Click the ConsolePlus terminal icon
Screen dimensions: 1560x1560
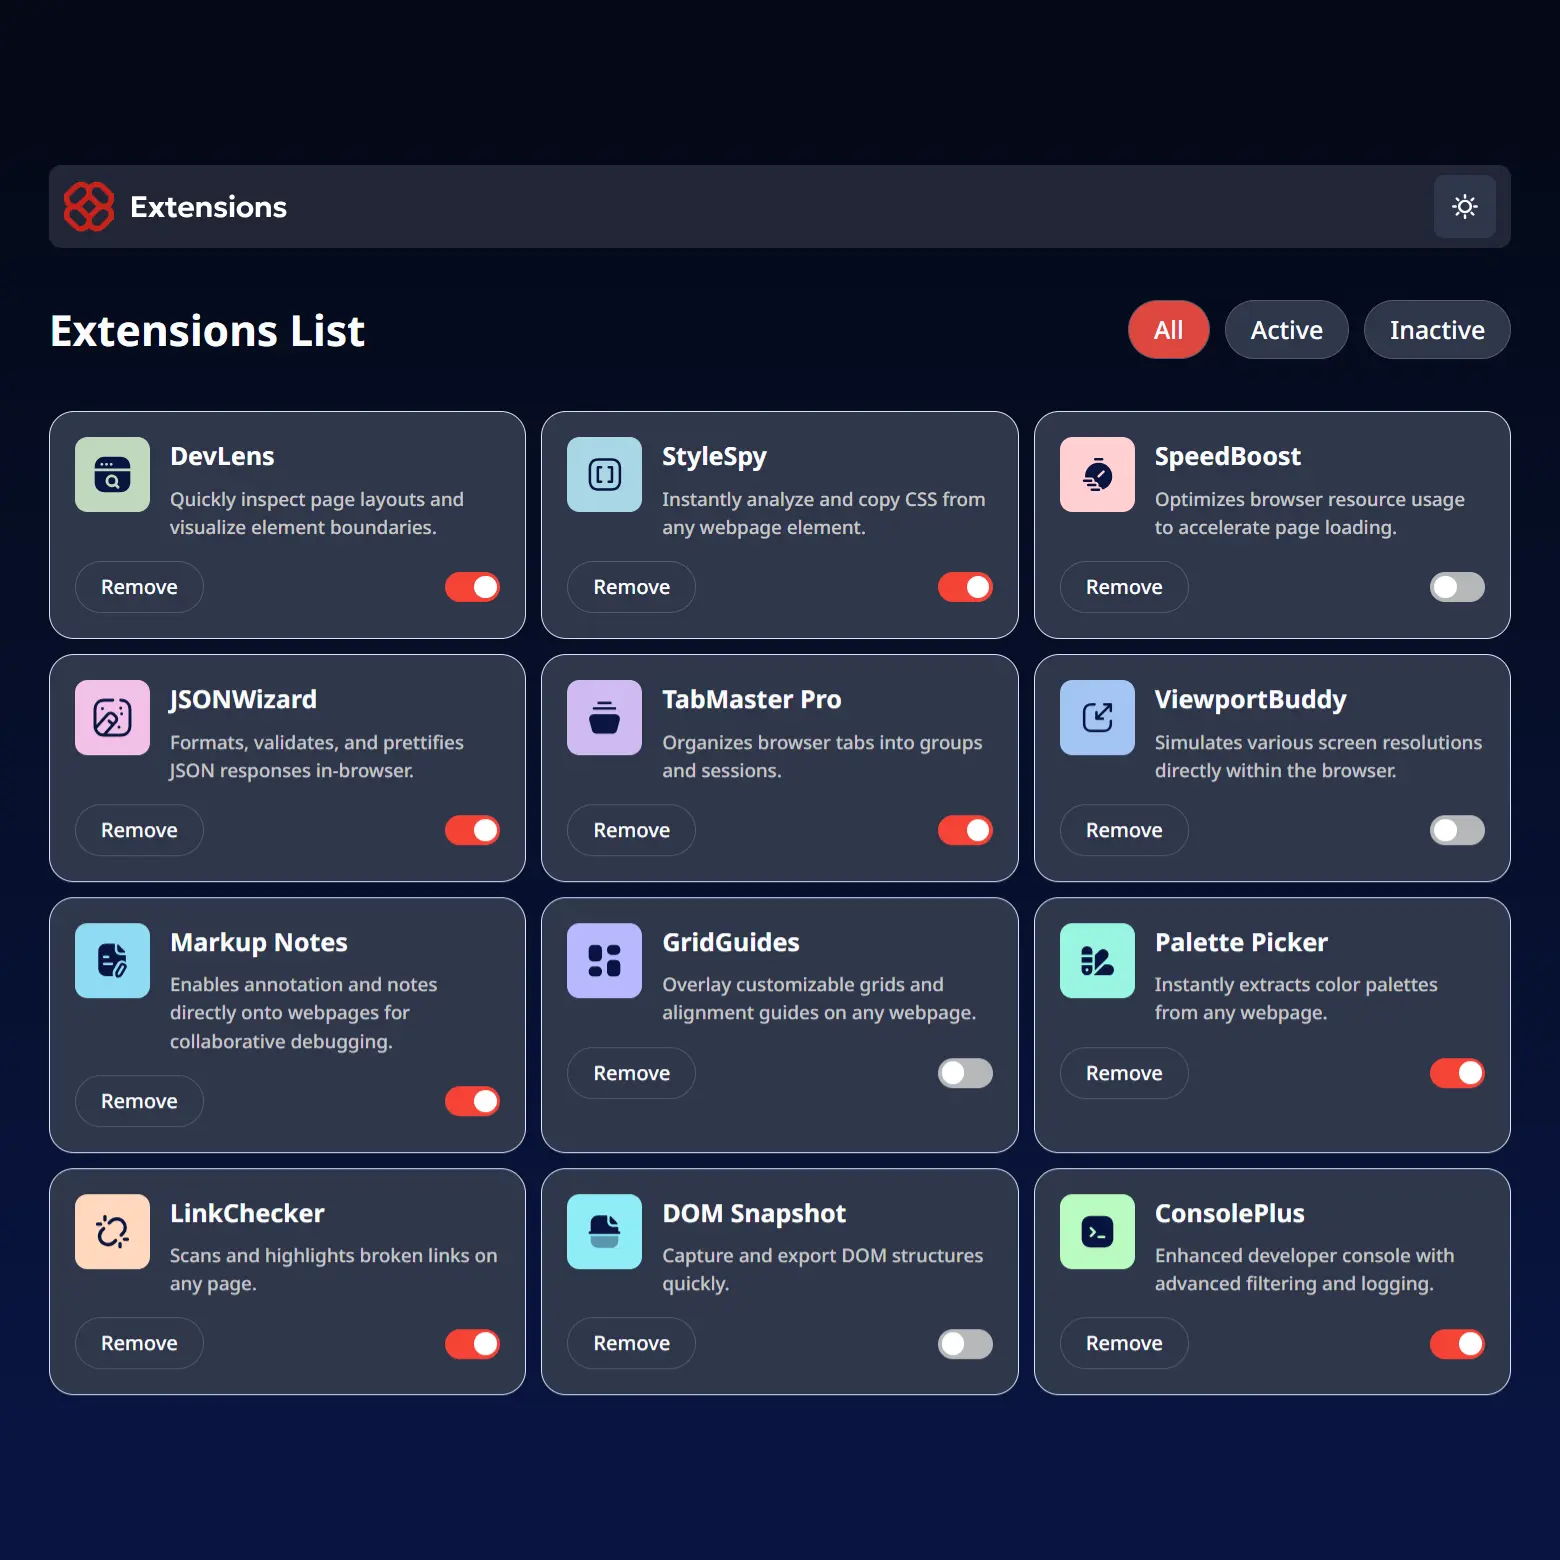(1096, 1231)
